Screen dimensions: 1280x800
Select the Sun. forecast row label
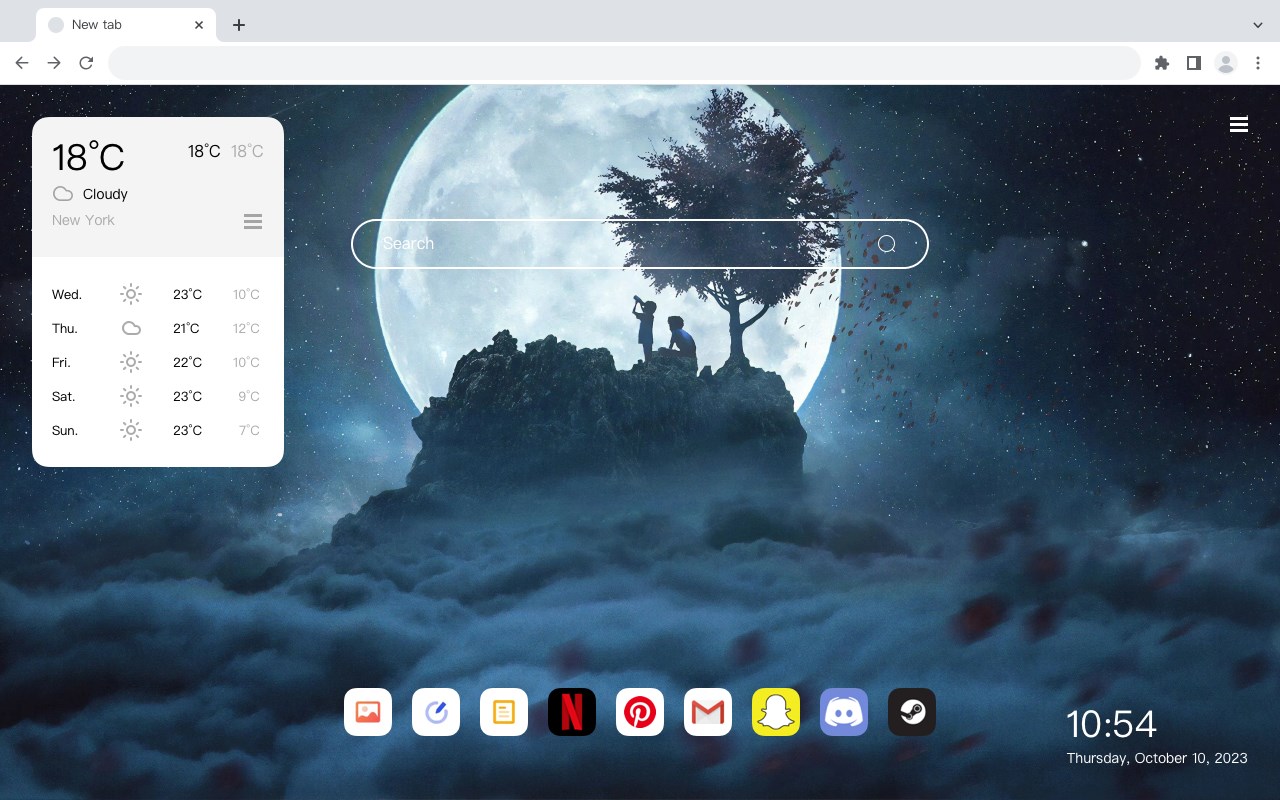(65, 430)
